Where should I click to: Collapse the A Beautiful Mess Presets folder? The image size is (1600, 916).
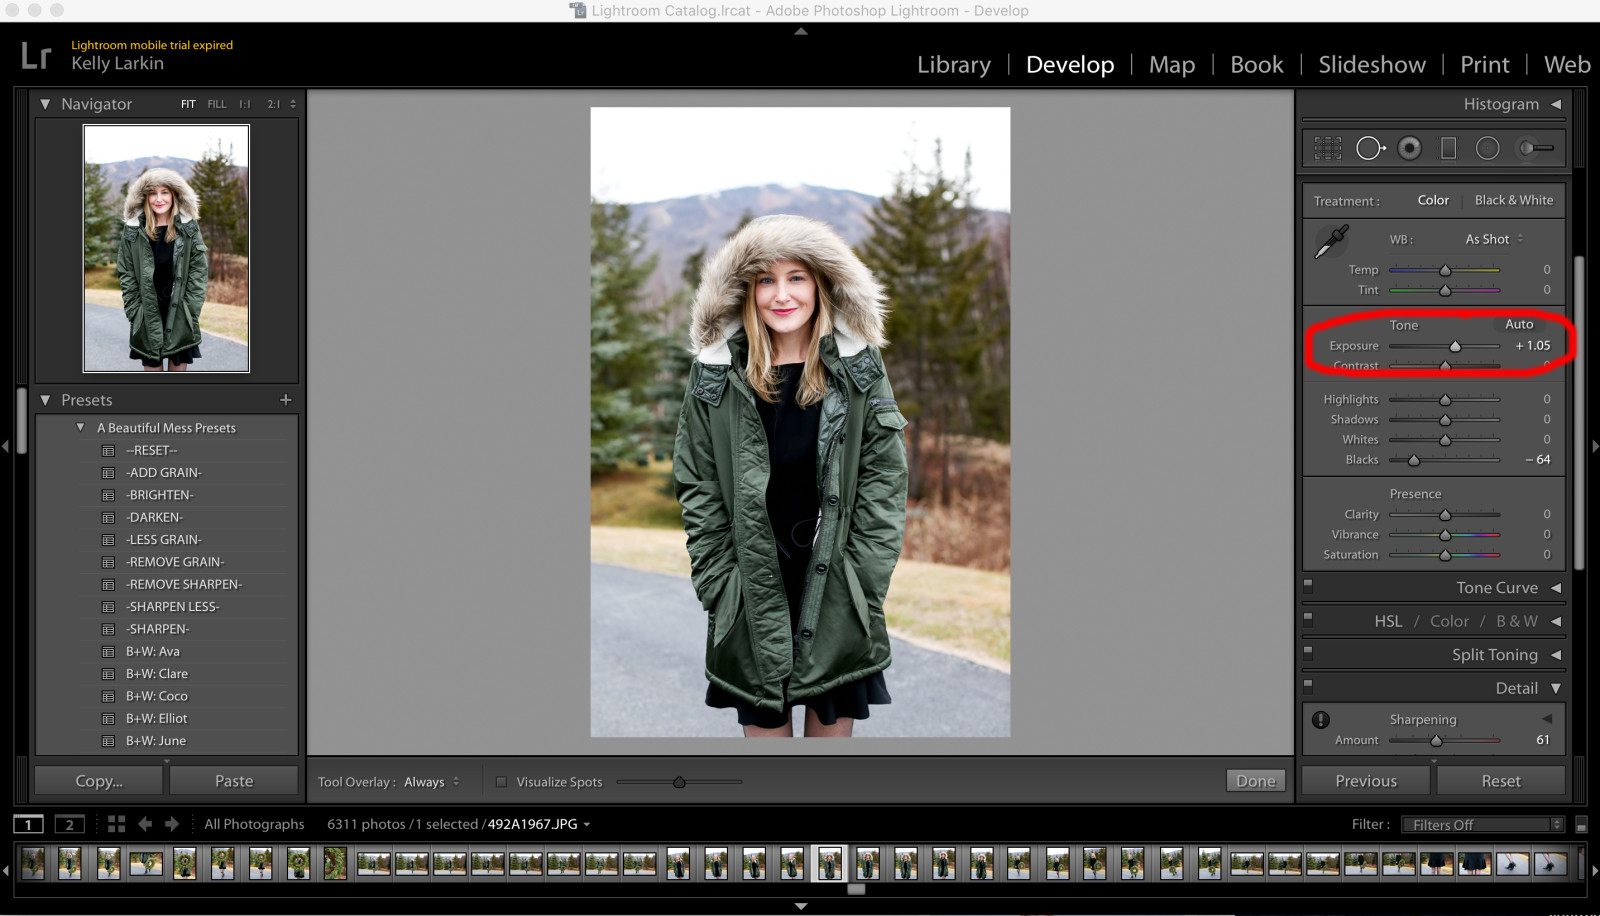81,427
